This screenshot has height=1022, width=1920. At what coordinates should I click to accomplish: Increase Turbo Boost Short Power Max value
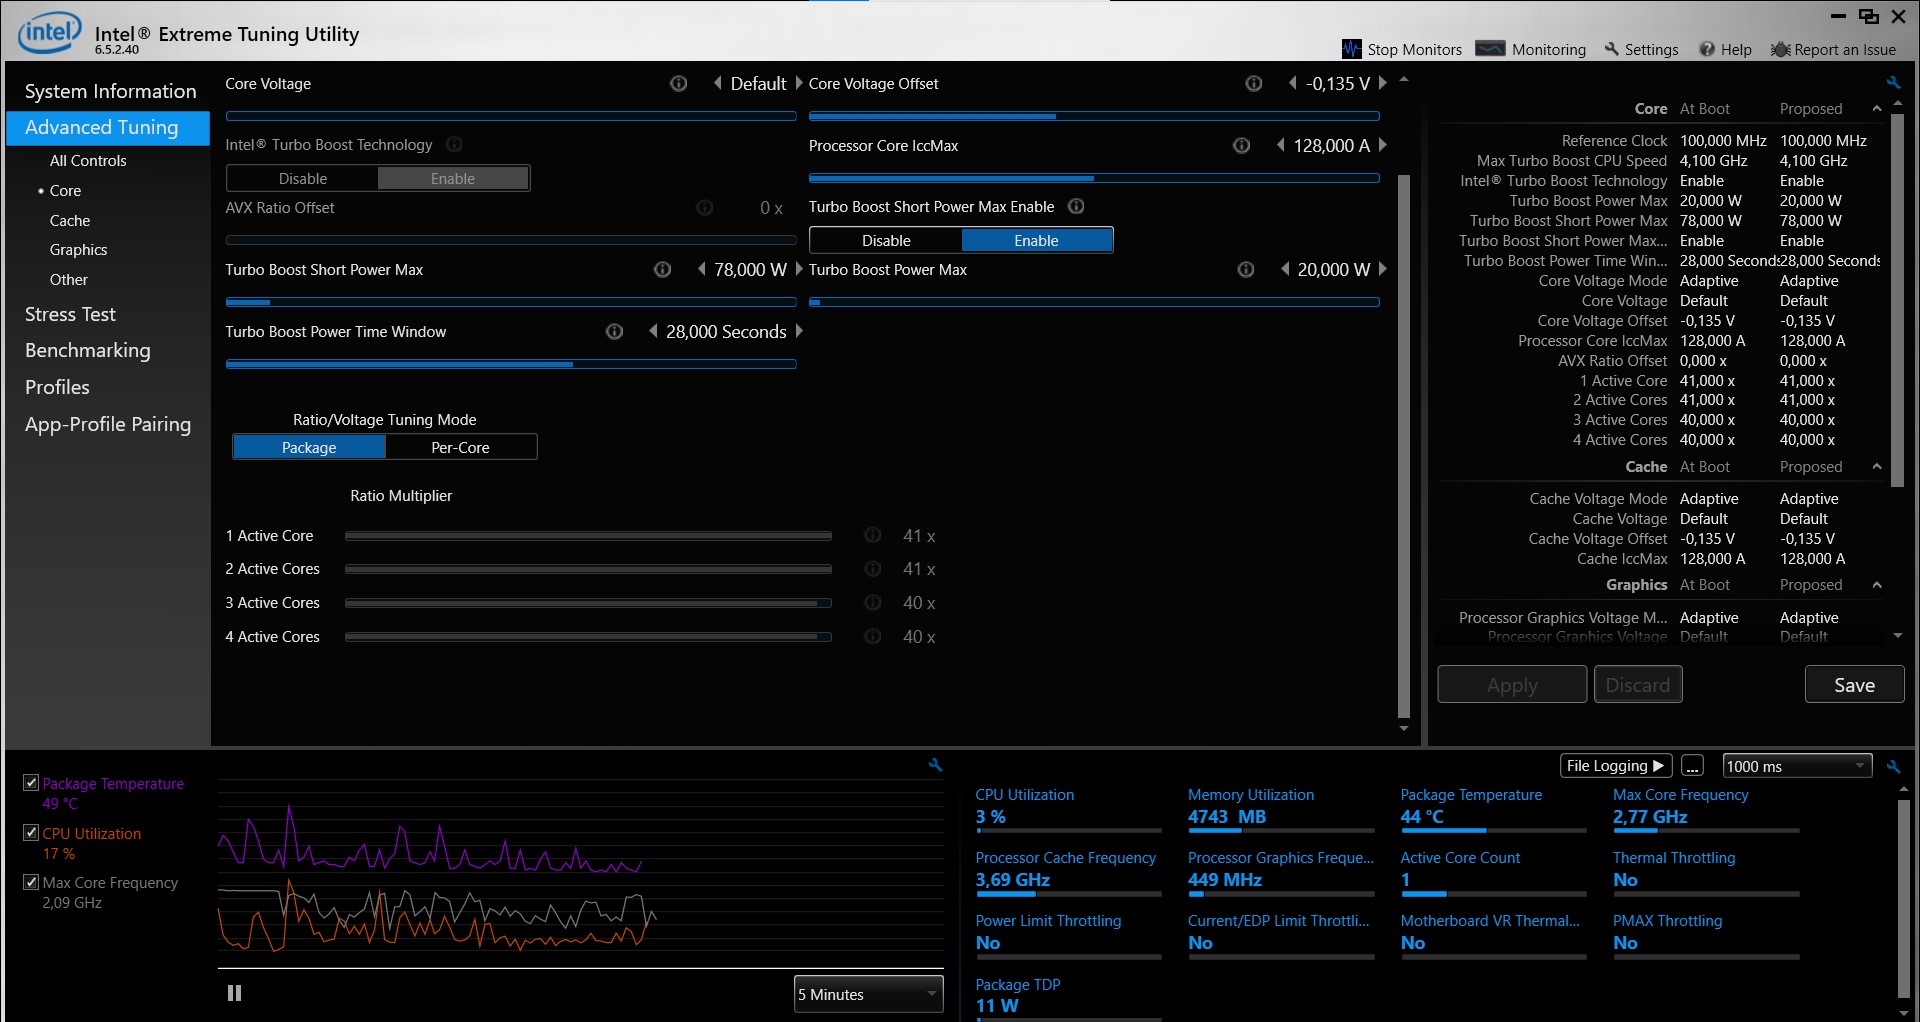(x=799, y=269)
